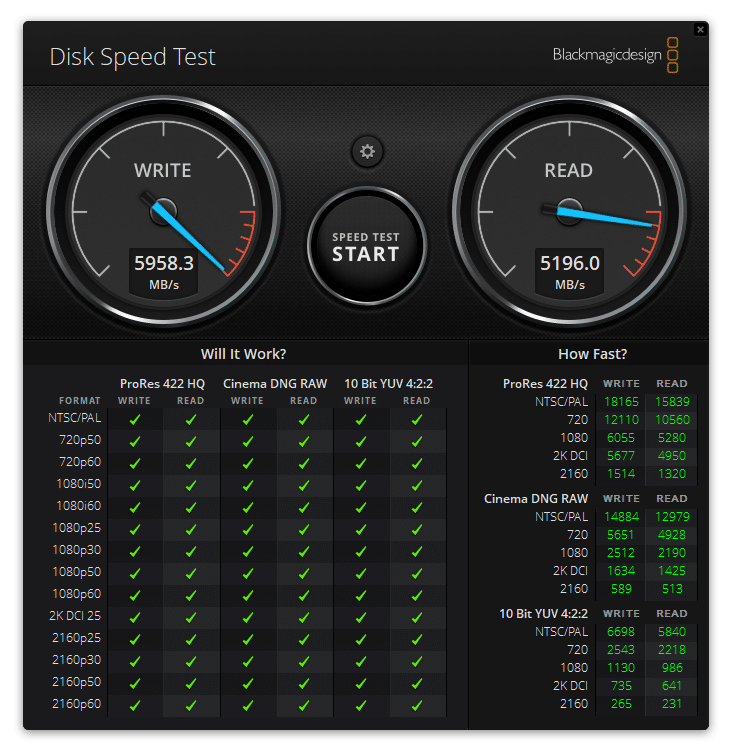Click the READ gauge label
Image resolution: width=732 pixels, height=756 pixels.
coord(569,170)
